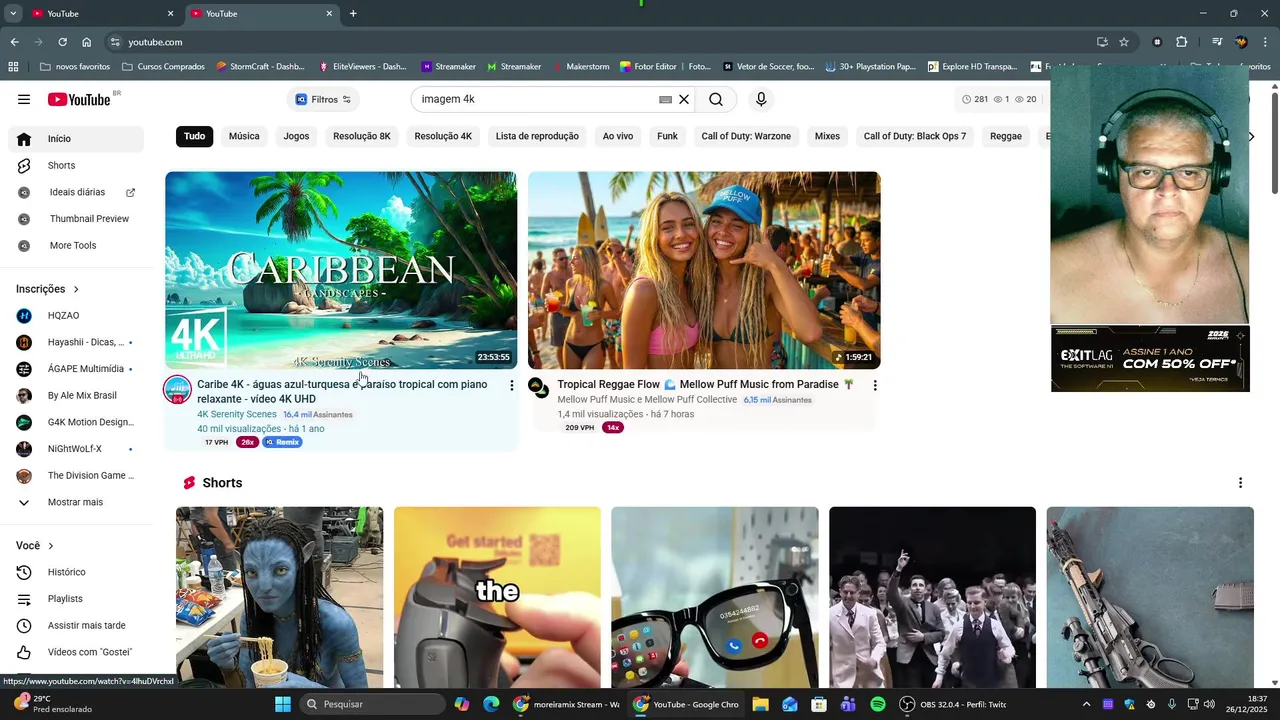Play the Caribbean 4K video thumbnail

coord(341,270)
